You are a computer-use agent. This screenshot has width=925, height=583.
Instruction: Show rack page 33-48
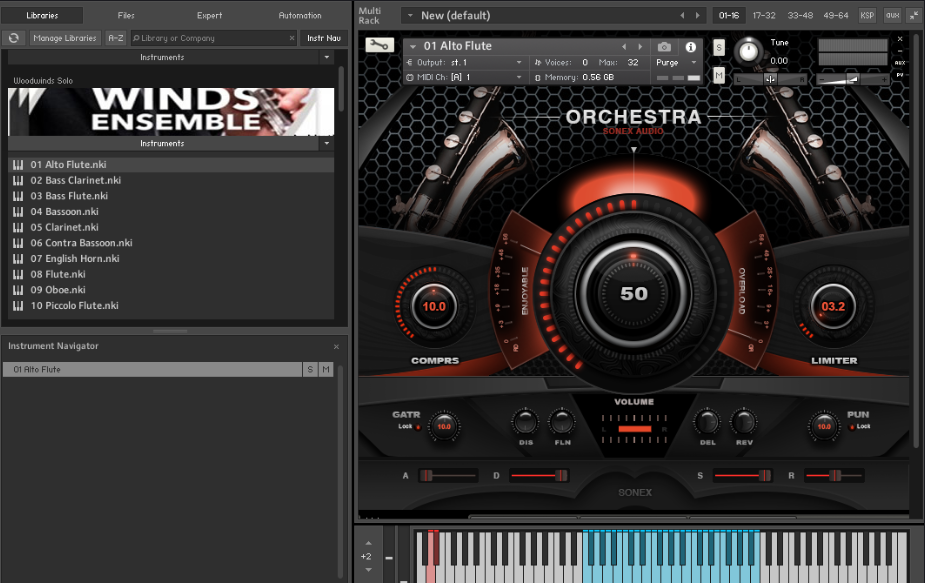click(800, 15)
